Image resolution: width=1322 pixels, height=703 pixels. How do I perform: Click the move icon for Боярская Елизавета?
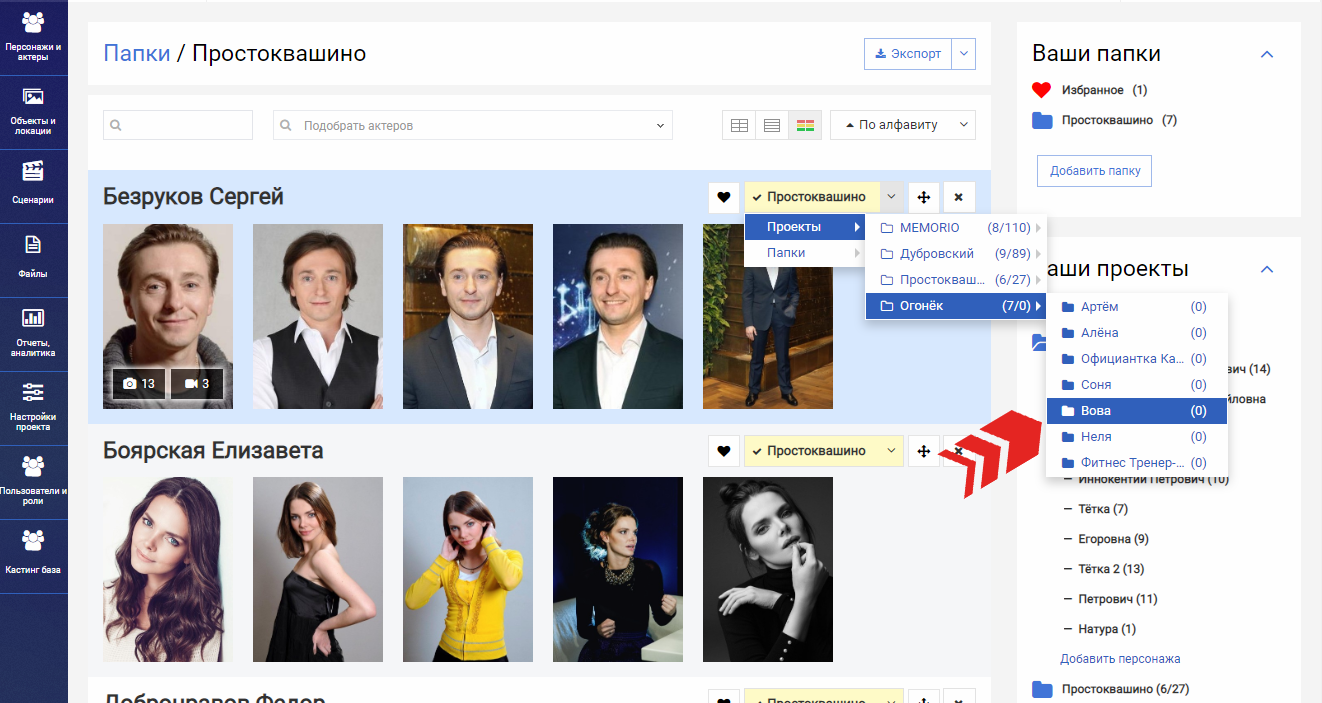coord(923,451)
